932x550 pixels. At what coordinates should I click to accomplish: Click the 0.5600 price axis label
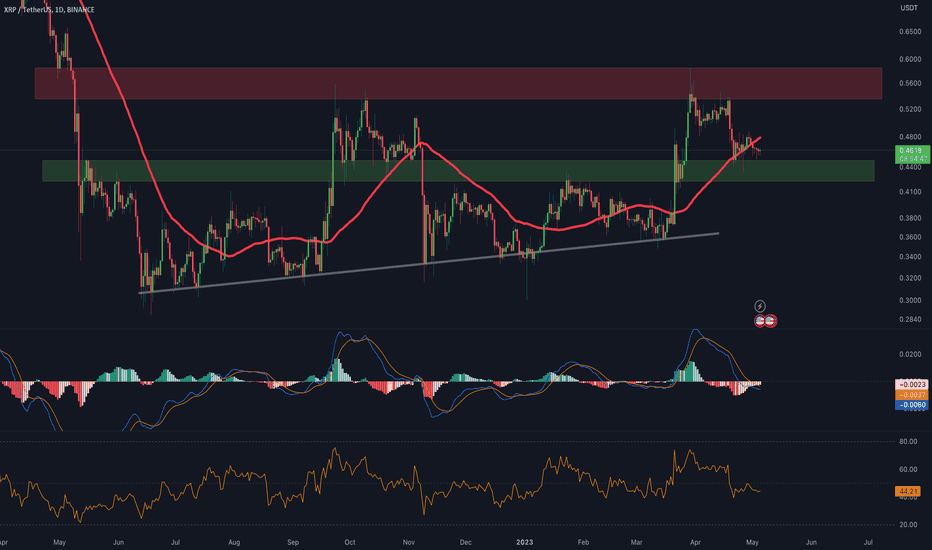pyautogui.click(x=910, y=83)
